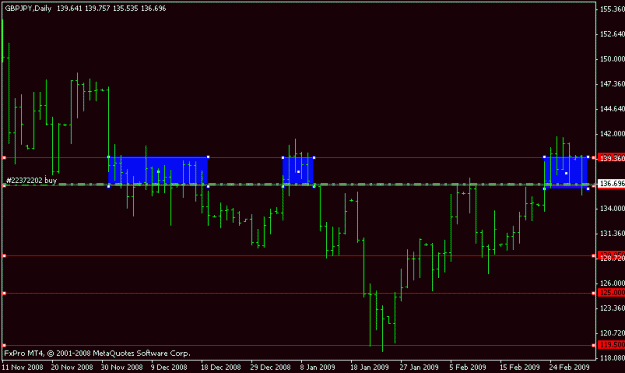Click the 18 Dec 2008 date label
This screenshot has height=373, width=625.
tap(221, 367)
